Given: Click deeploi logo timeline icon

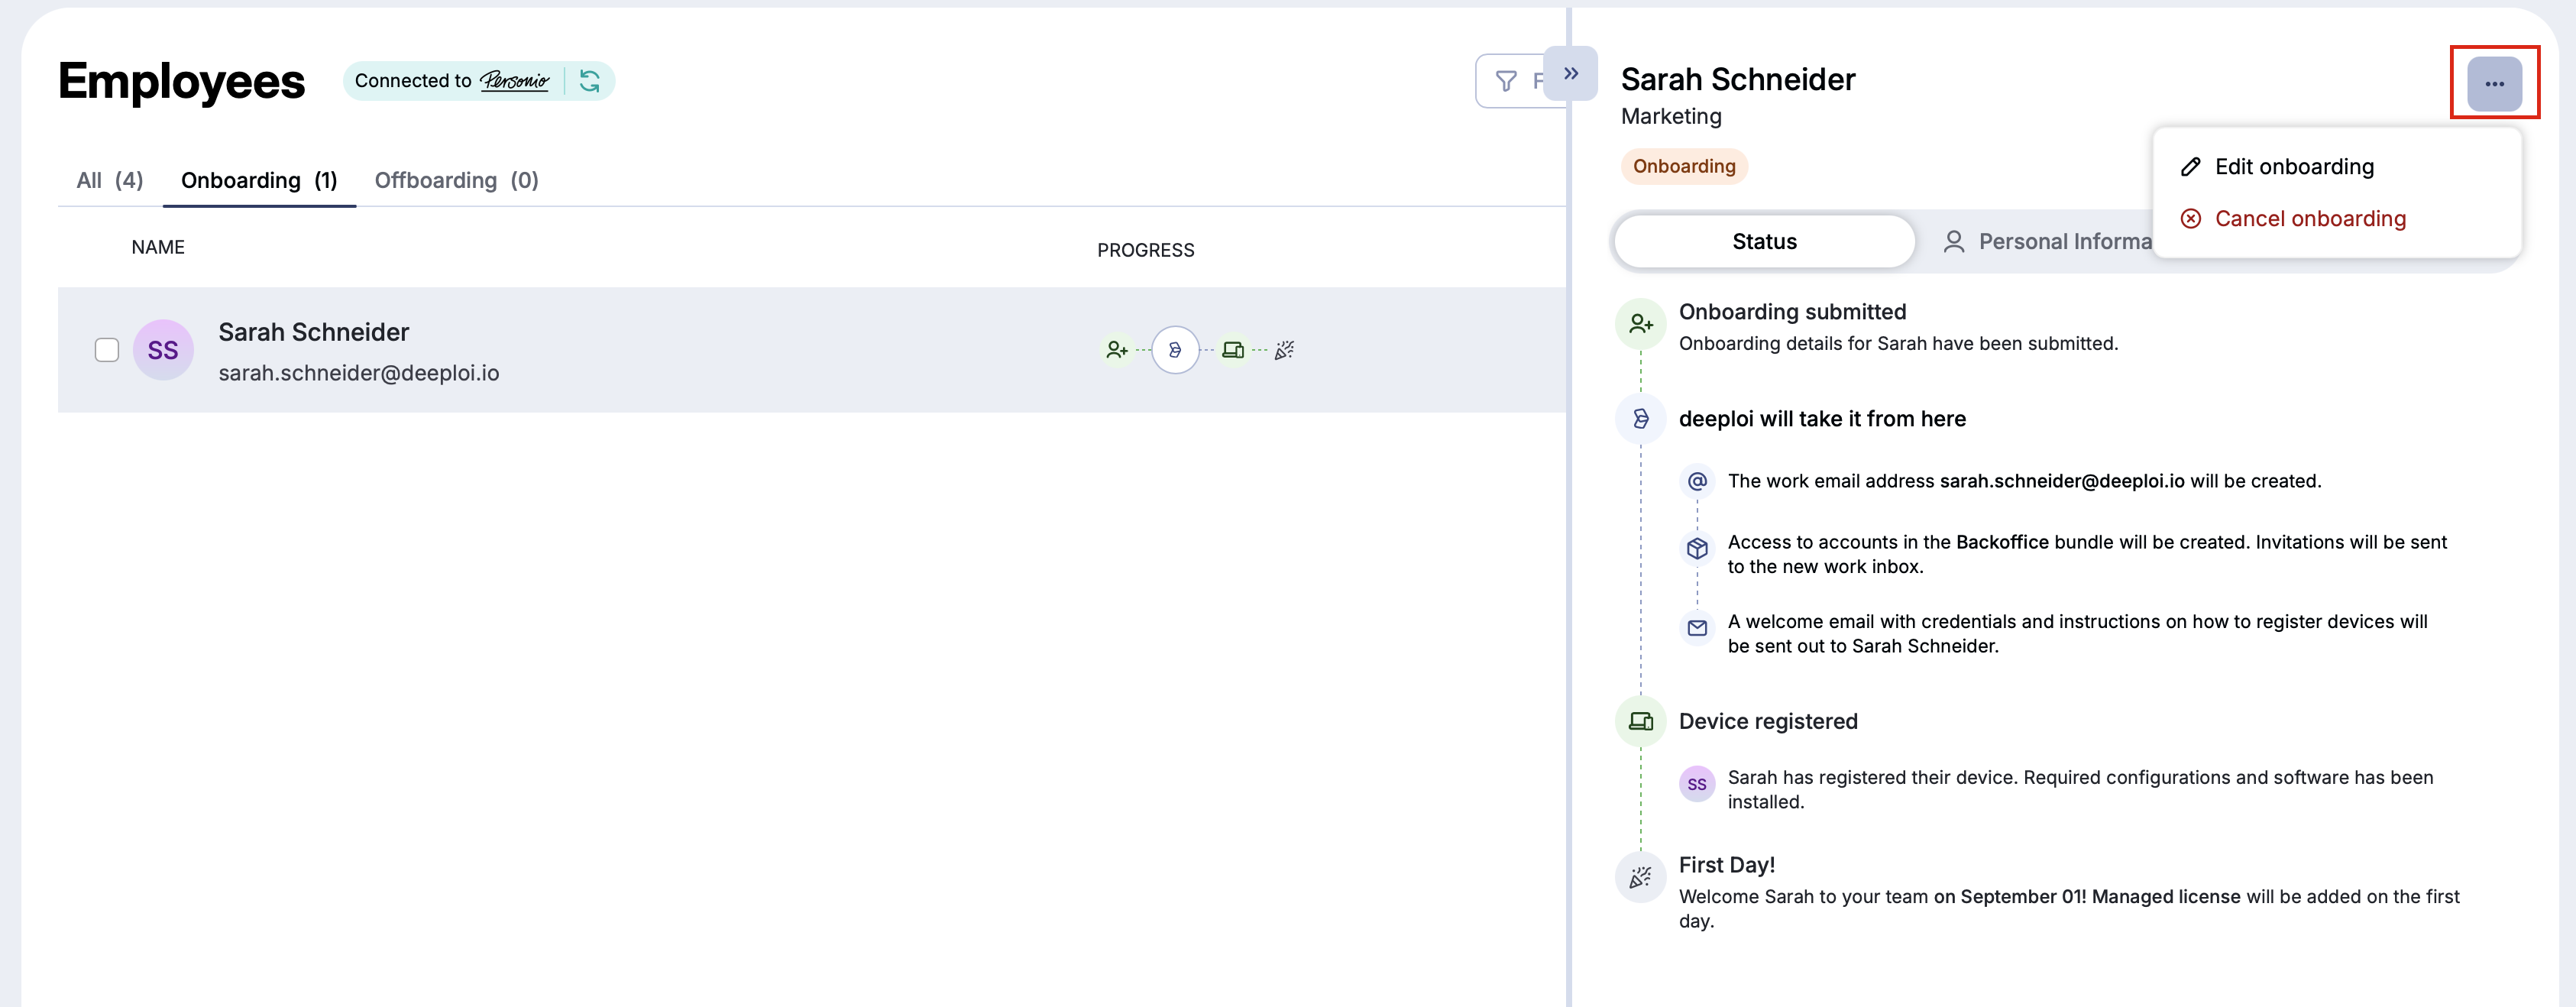Looking at the screenshot, I should point(1640,419).
